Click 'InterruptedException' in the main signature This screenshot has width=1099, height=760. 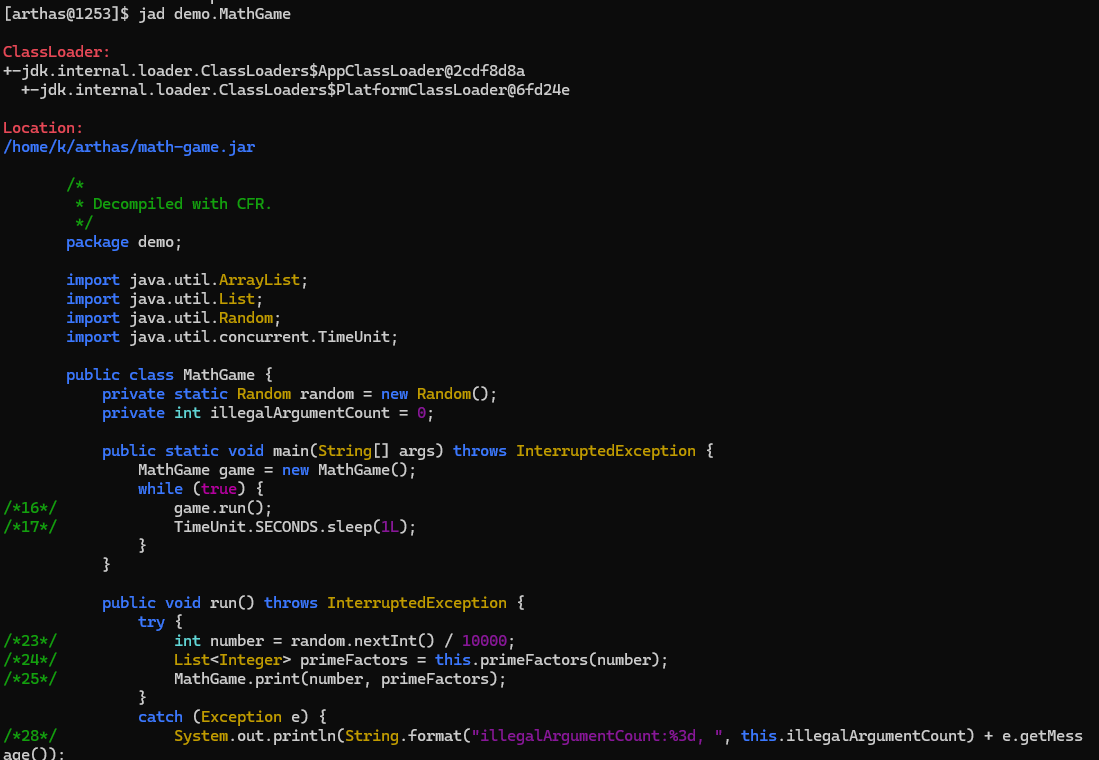606,451
